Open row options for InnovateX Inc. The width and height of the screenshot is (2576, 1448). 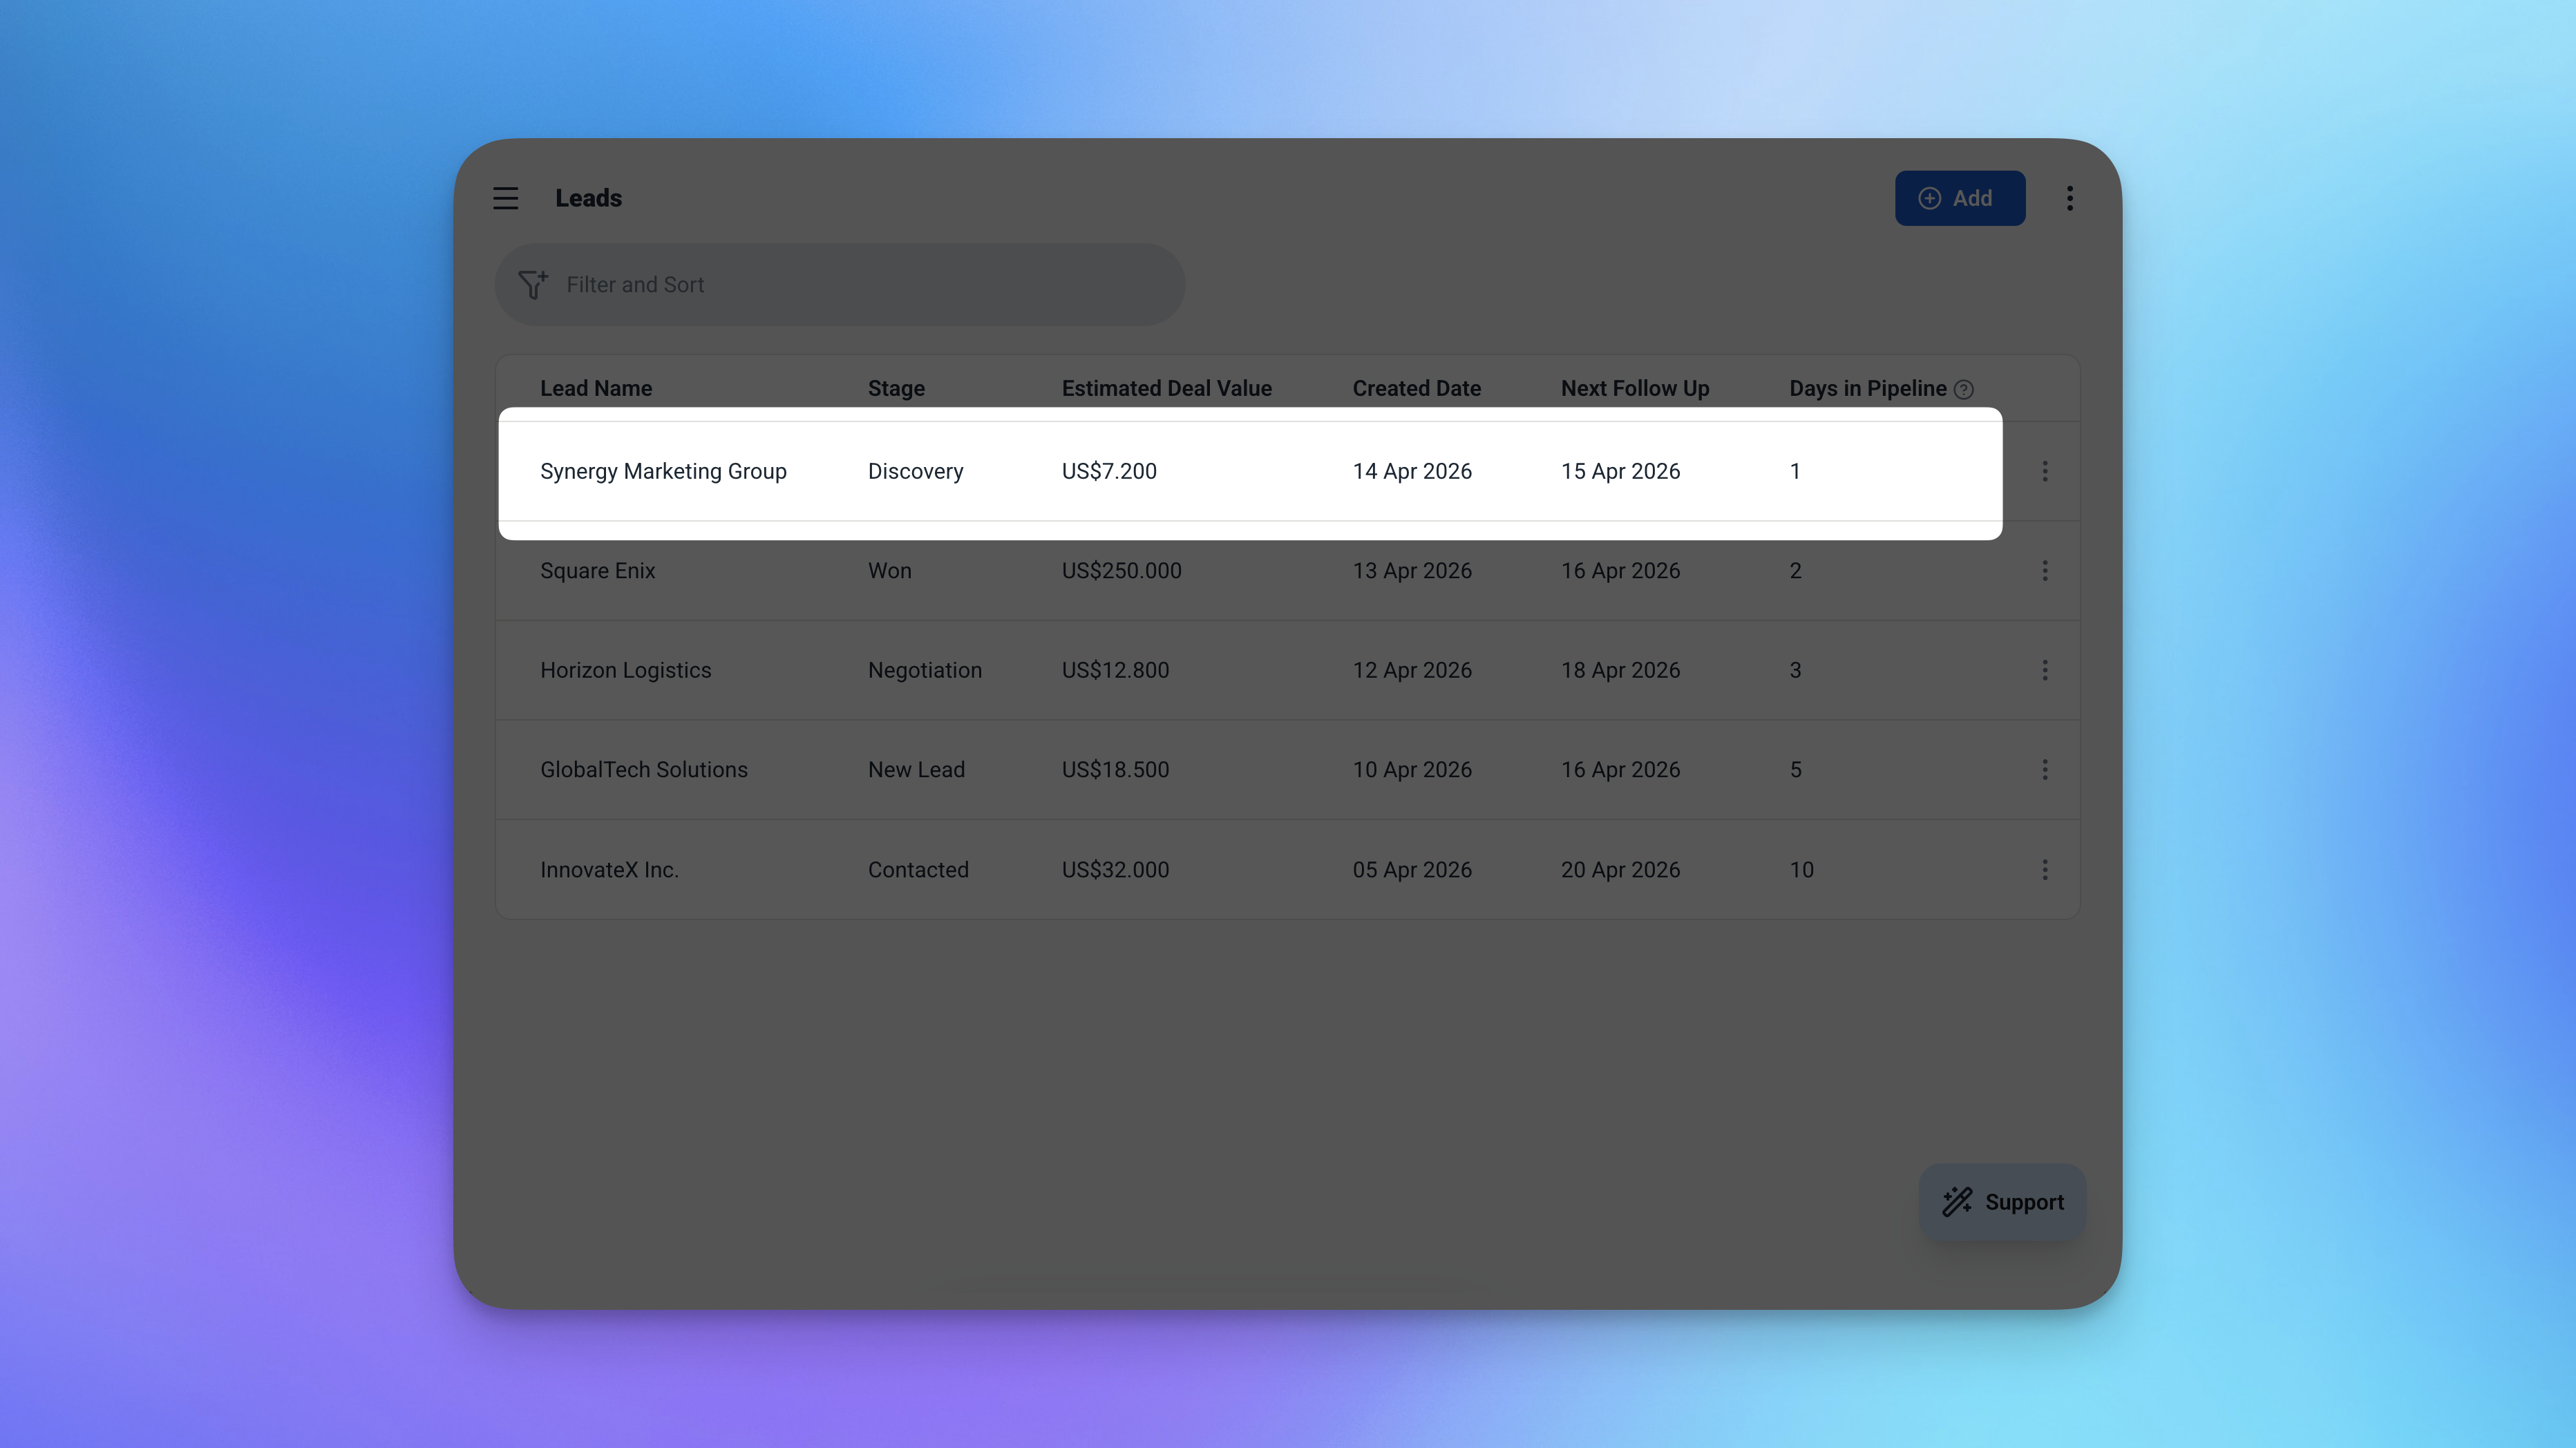[x=2044, y=869]
